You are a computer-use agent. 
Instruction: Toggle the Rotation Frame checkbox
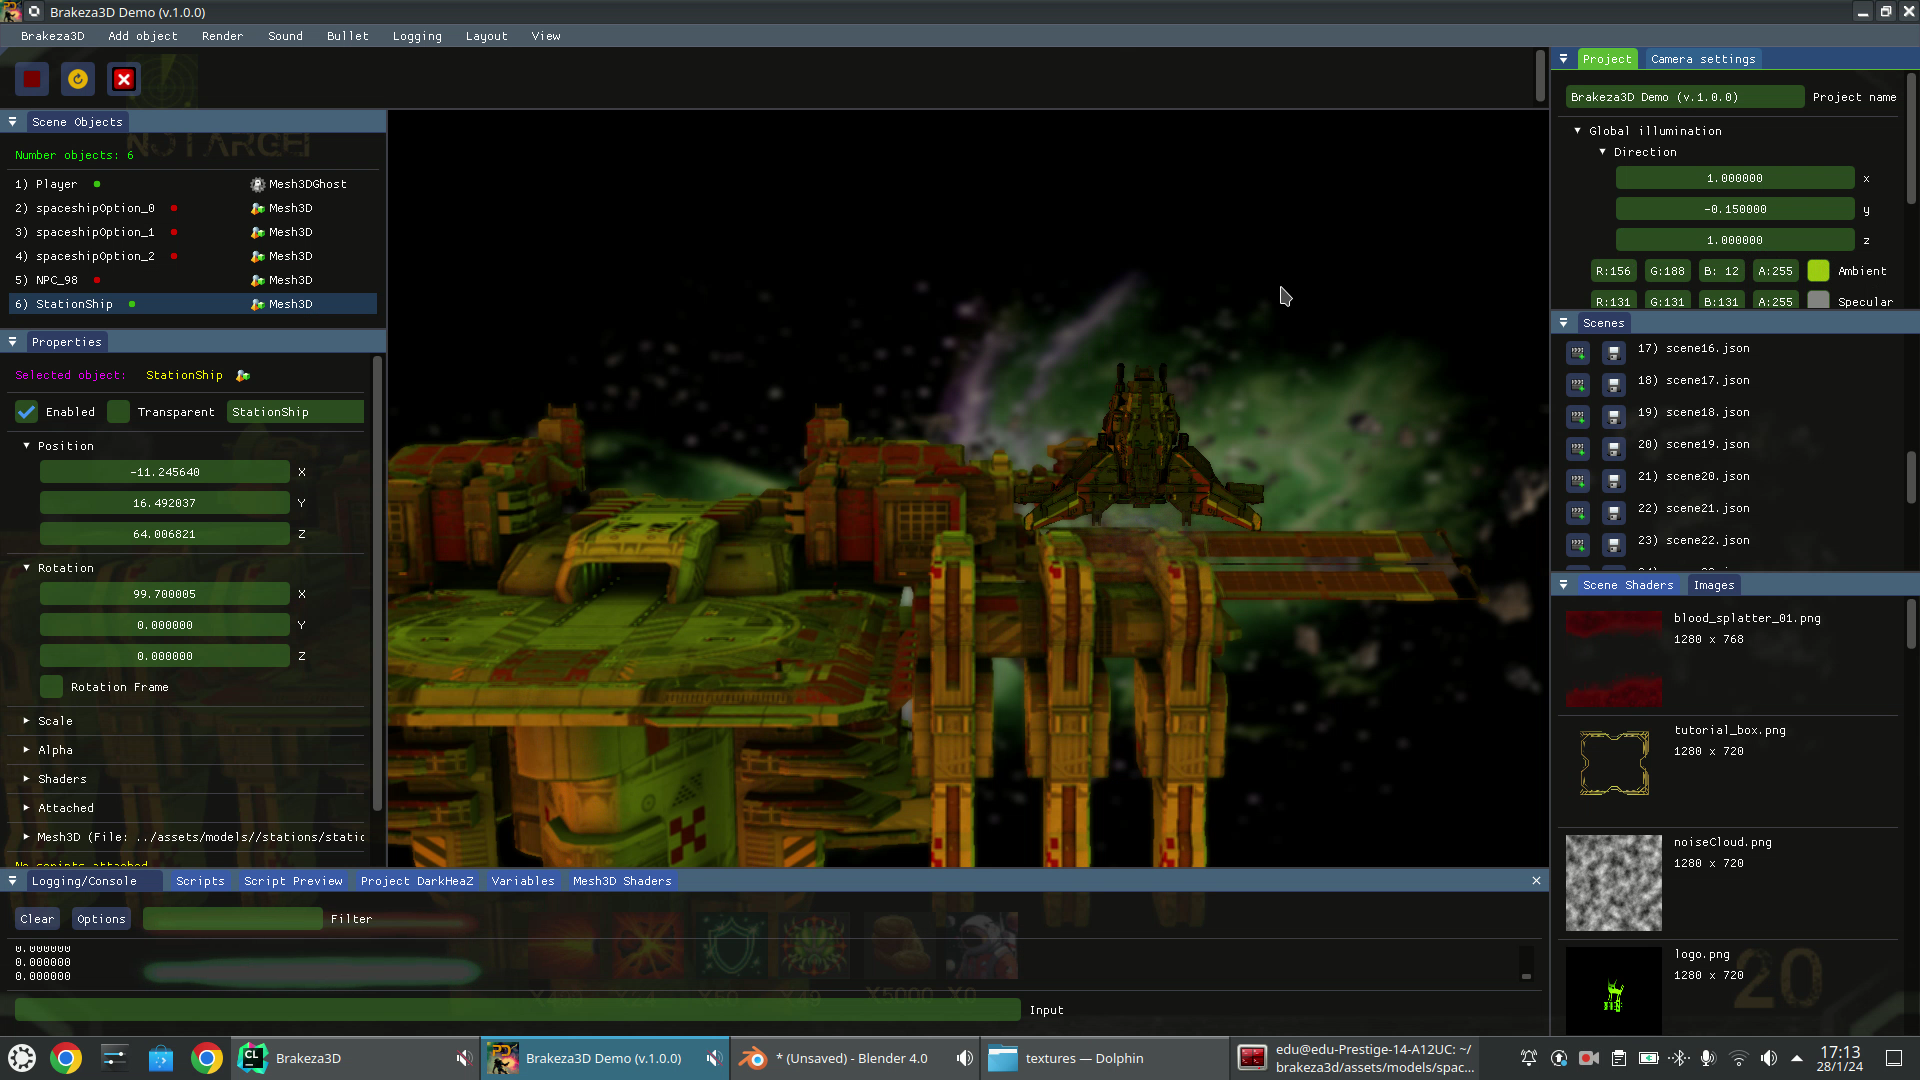[x=51, y=687]
